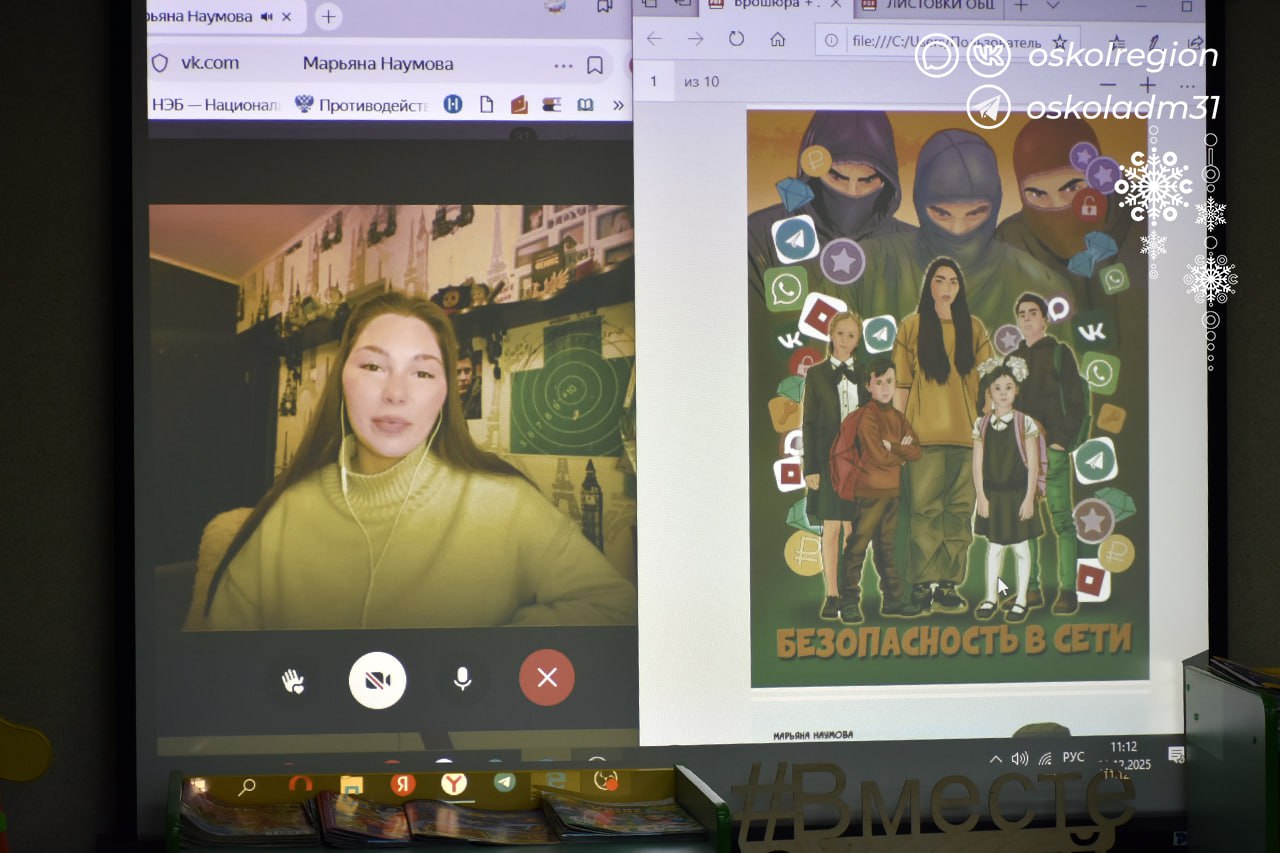Screen dimensions: 1280x853
Task: Open the НЭБ bookmark
Action: (215, 105)
